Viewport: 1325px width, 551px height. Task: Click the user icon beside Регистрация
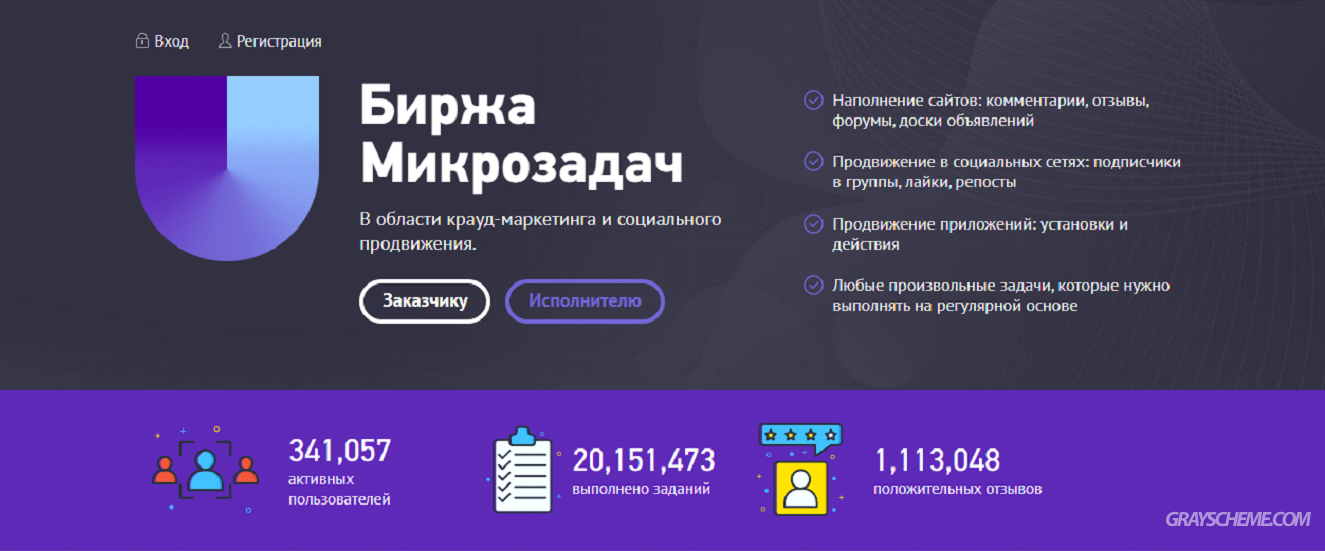[225, 42]
